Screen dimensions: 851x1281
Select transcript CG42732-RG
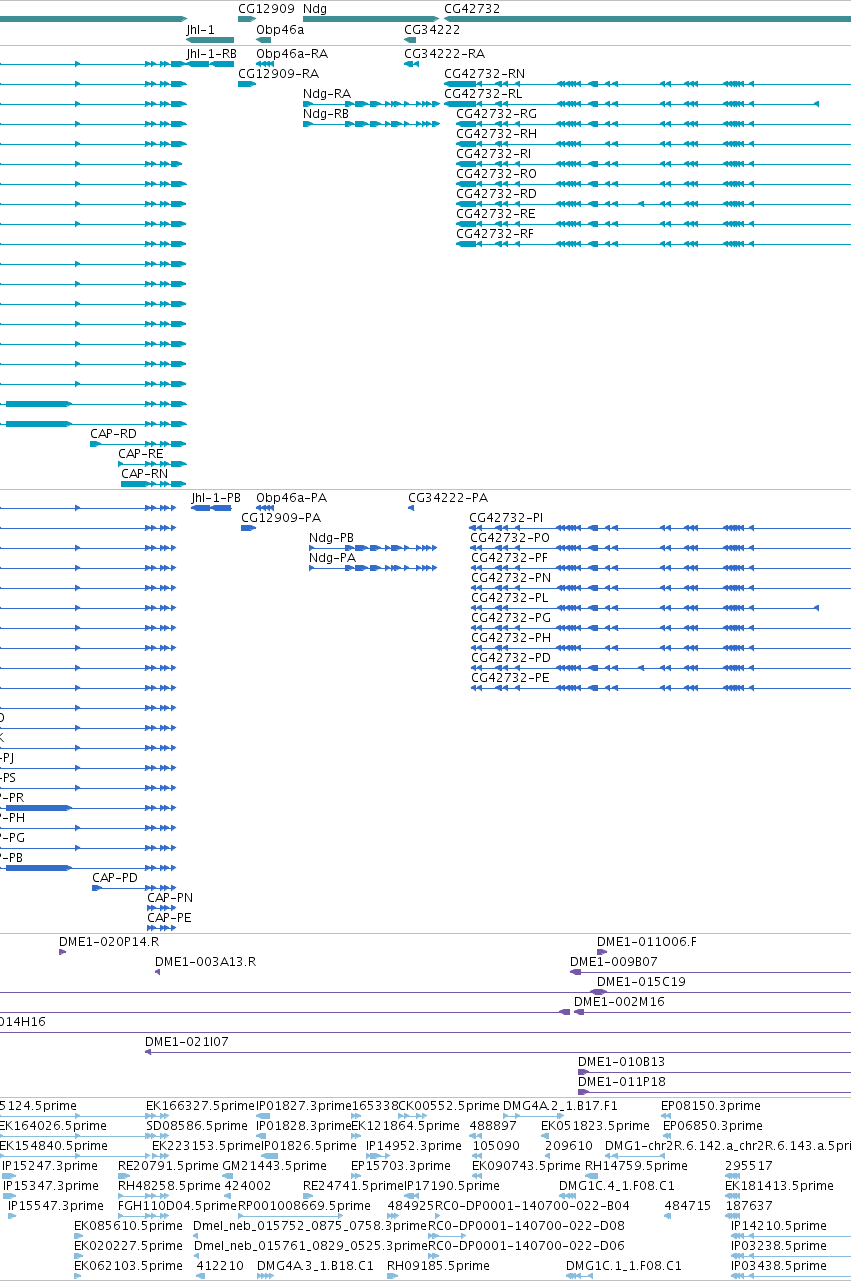tap(496, 114)
